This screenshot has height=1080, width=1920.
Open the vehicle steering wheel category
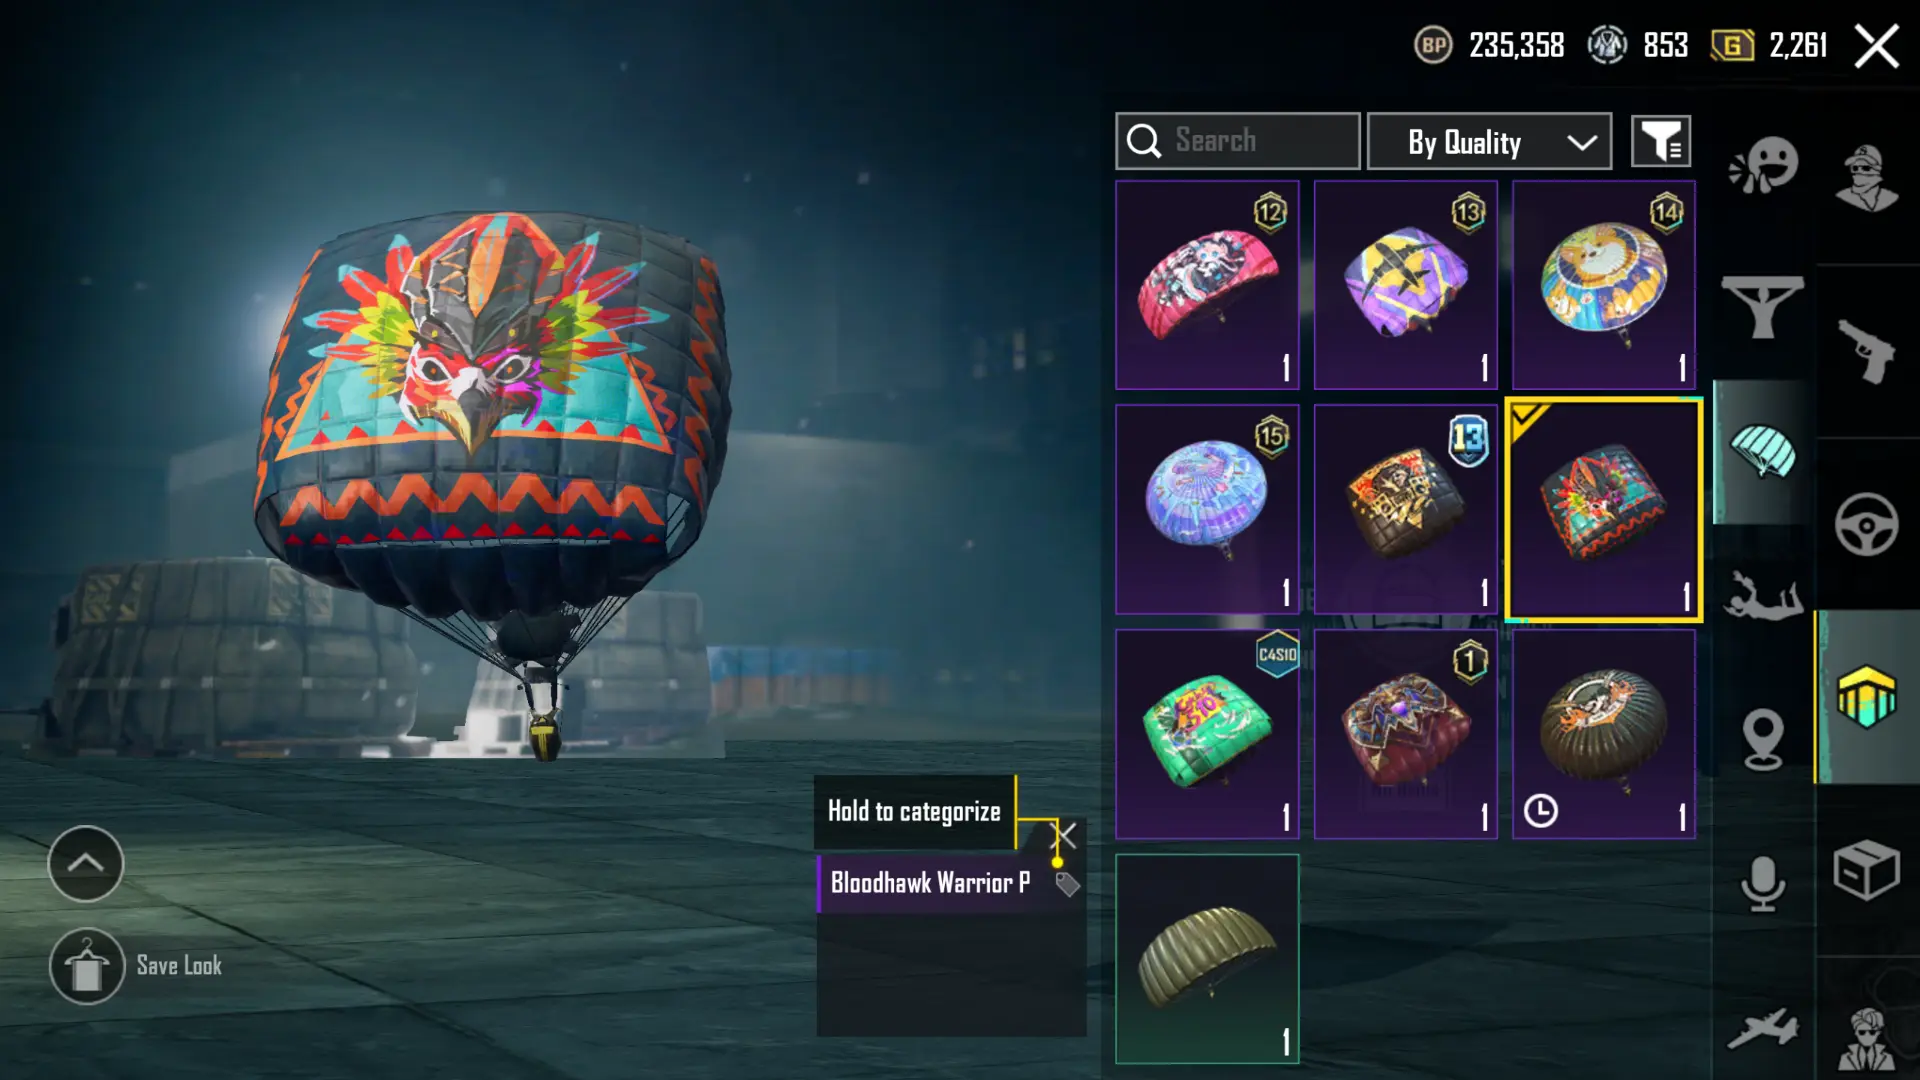[1866, 524]
